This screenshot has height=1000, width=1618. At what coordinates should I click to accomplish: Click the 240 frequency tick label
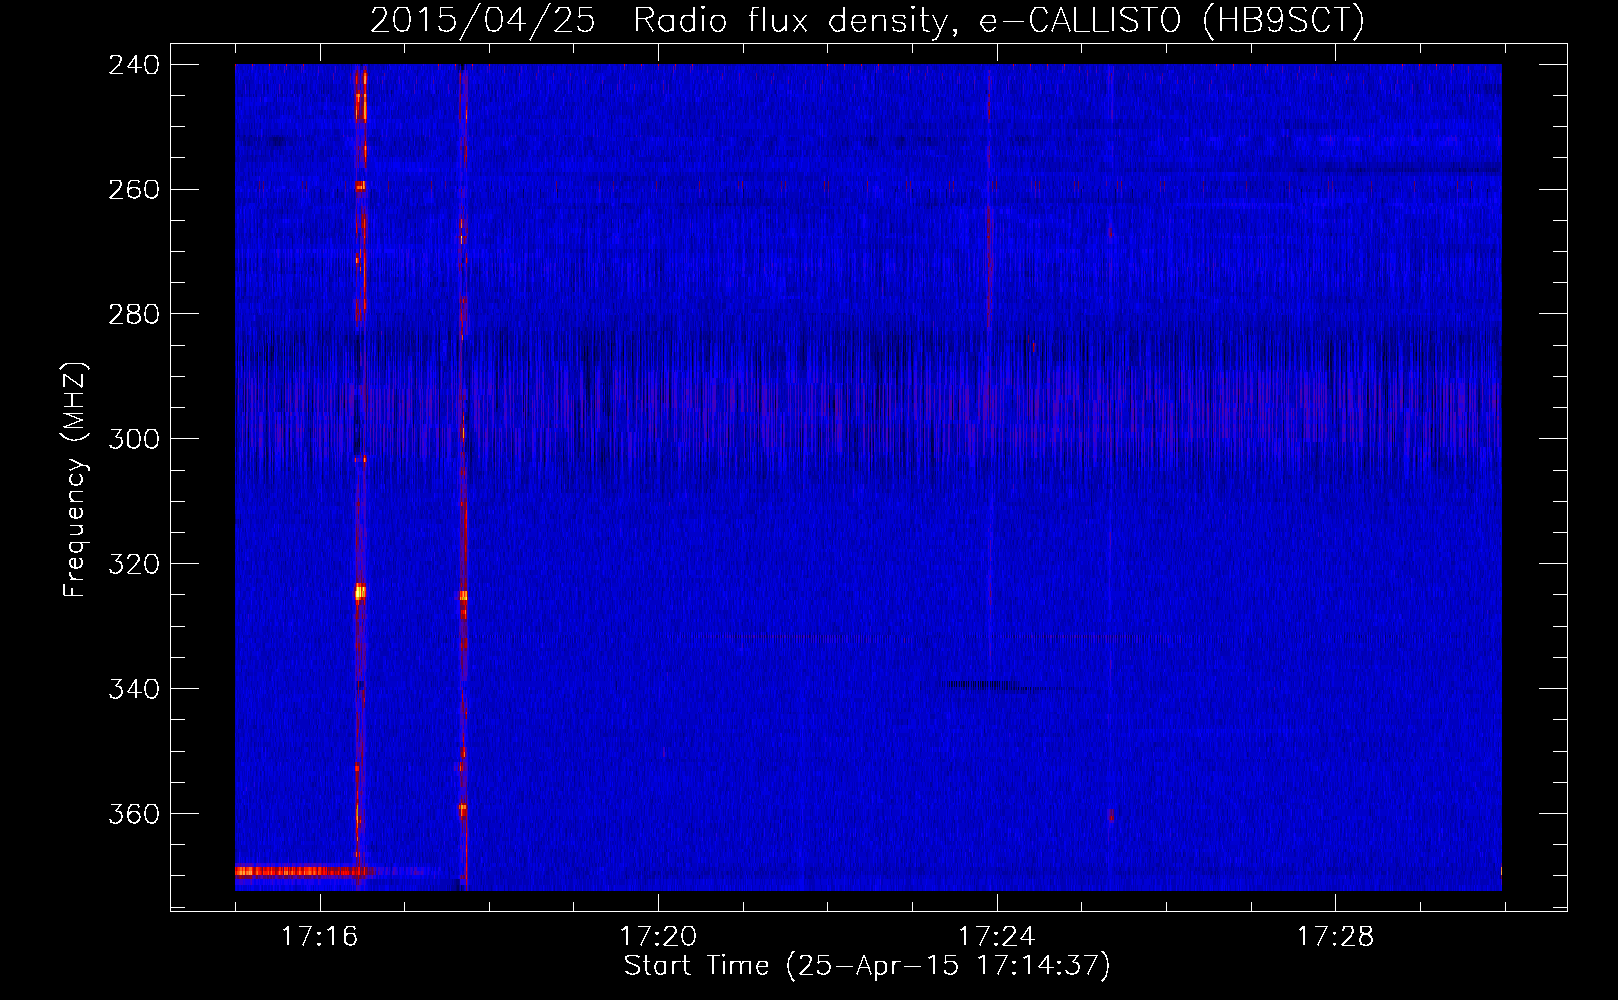click(134, 65)
